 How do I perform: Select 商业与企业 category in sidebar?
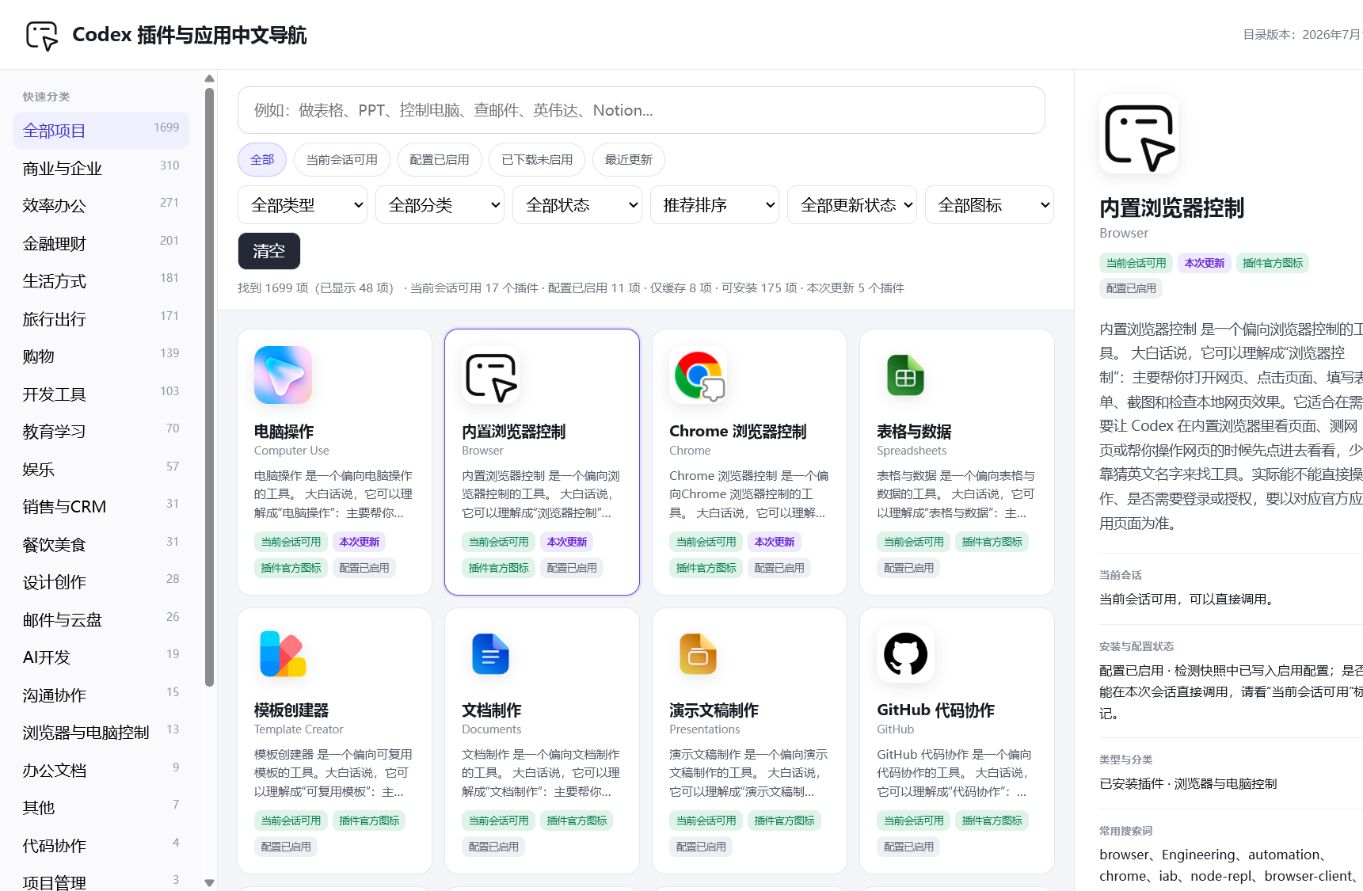(x=101, y=168)
